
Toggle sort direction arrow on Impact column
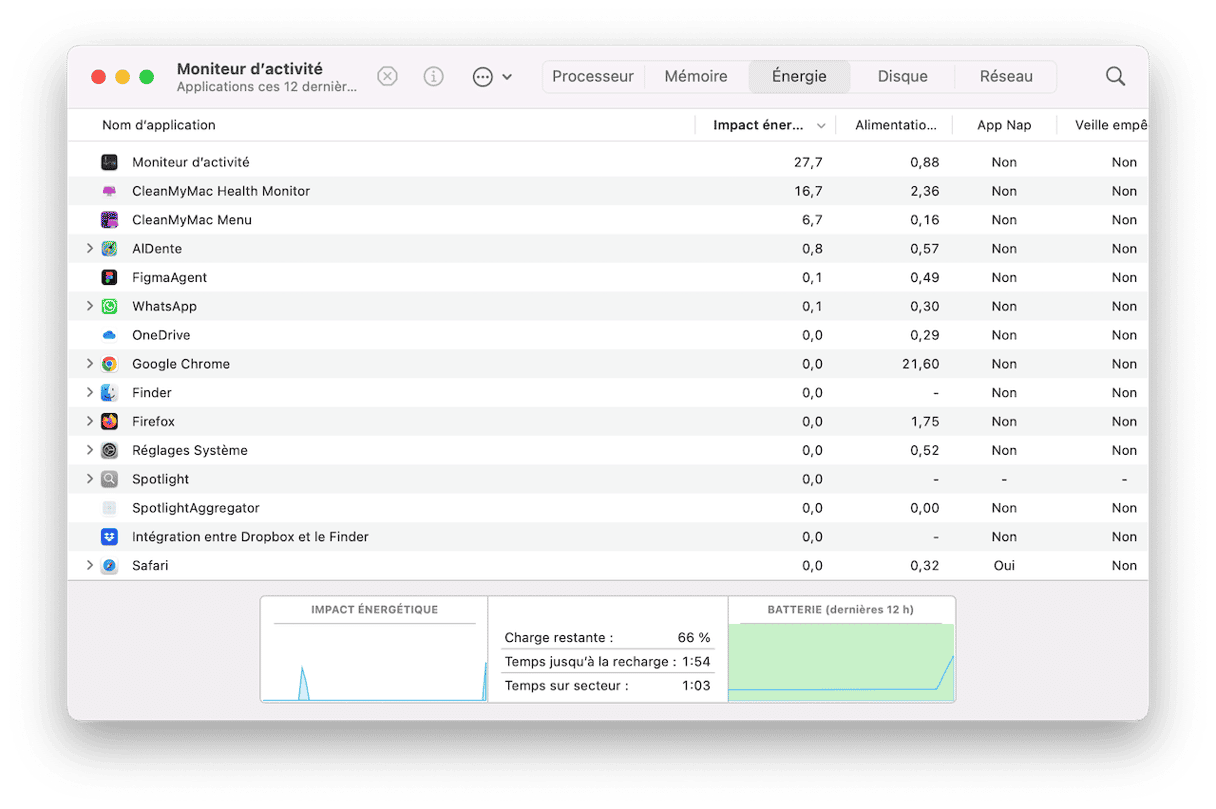pos(821,126)
